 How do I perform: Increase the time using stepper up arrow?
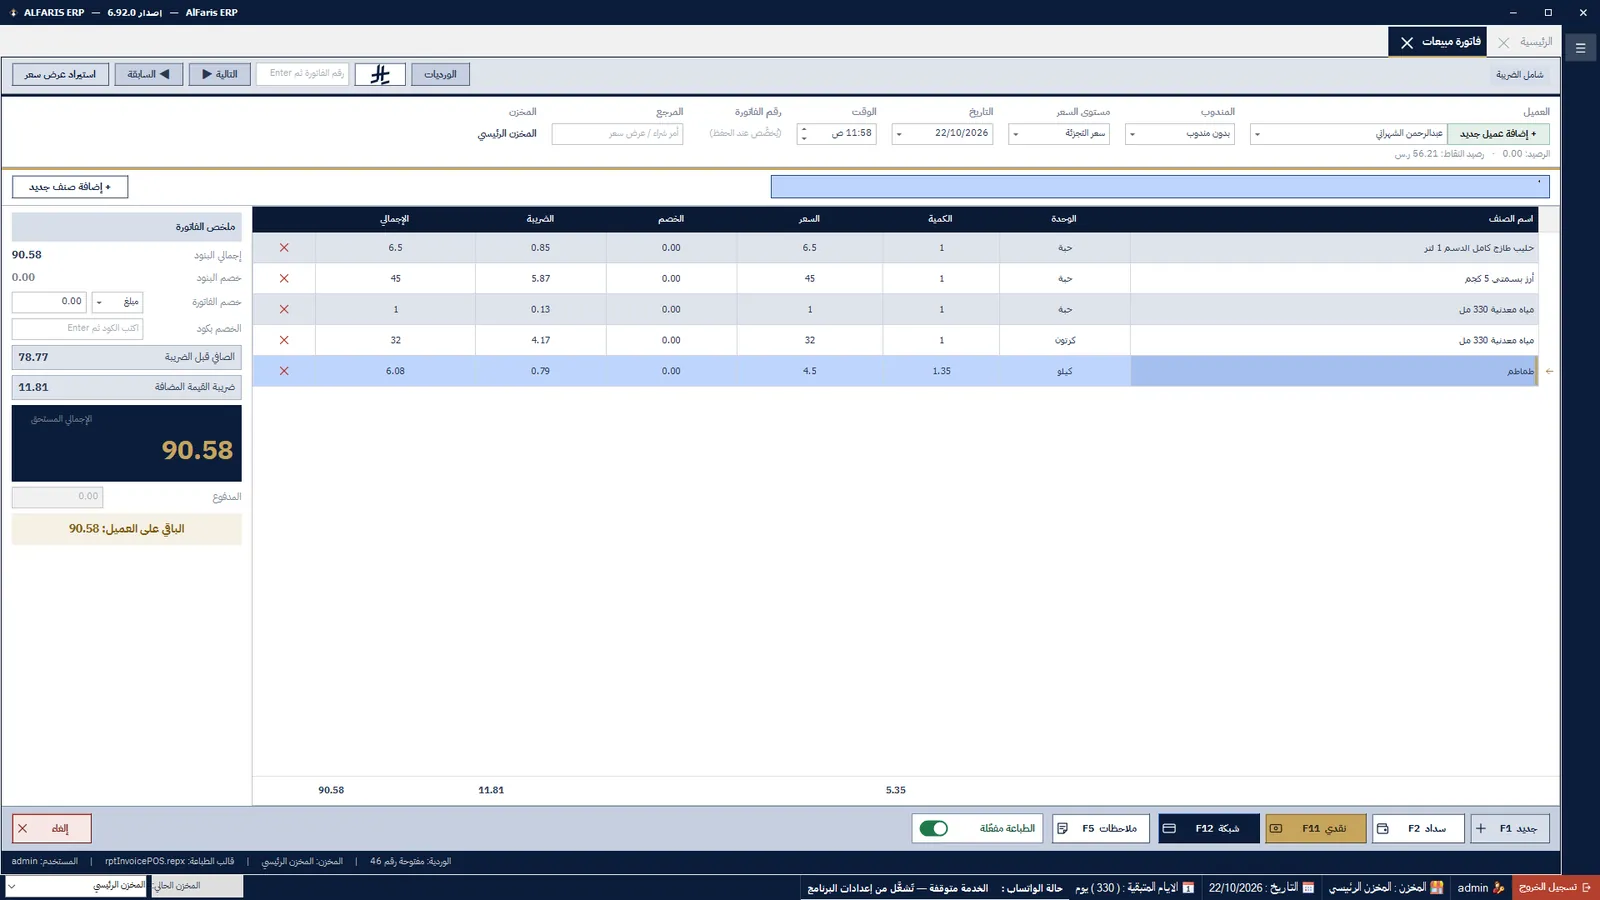coord(804,129)
